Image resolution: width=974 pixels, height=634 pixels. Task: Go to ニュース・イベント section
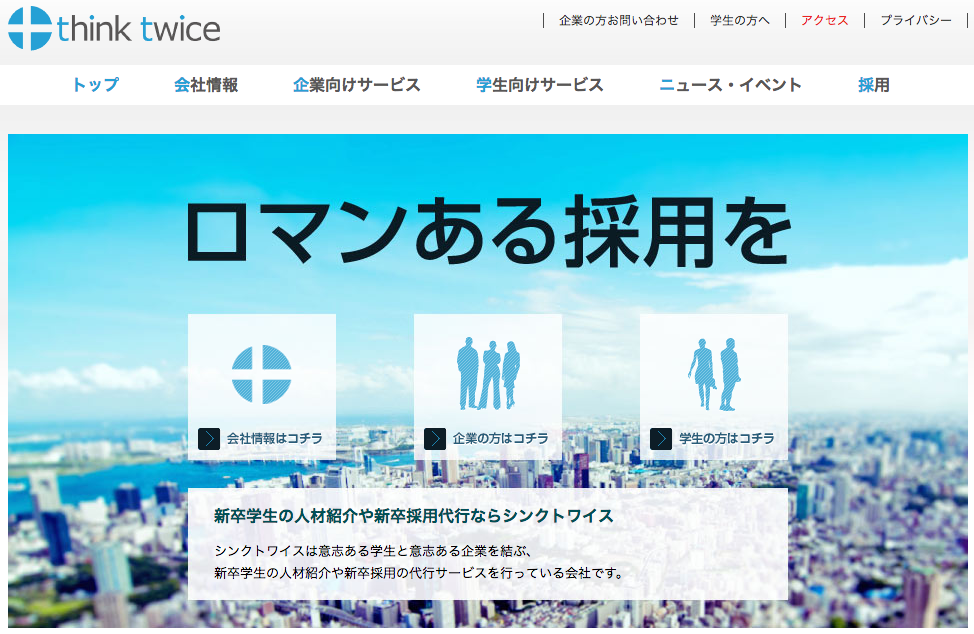tap(731, 85)
